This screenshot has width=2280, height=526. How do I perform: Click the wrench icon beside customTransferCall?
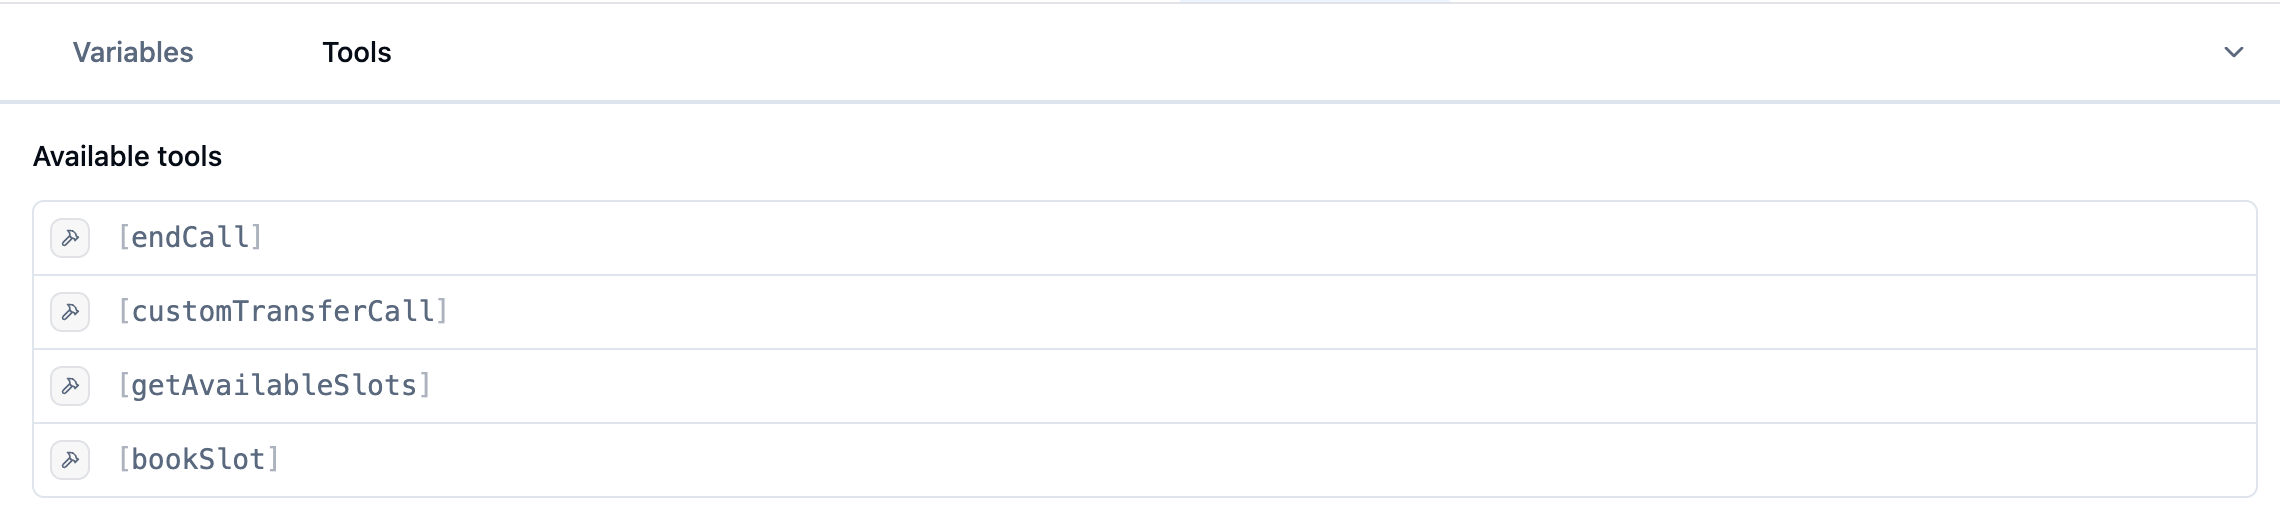pos(70,312)
